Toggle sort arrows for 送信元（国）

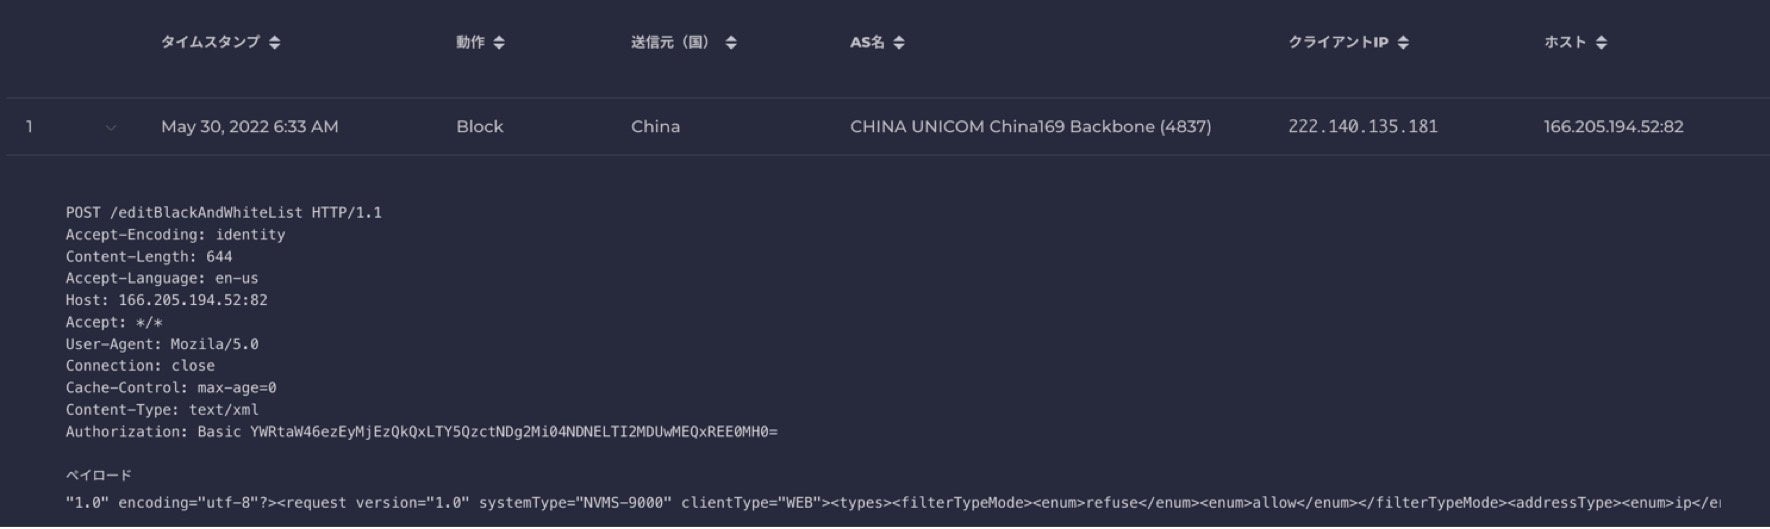click(731, 43)
